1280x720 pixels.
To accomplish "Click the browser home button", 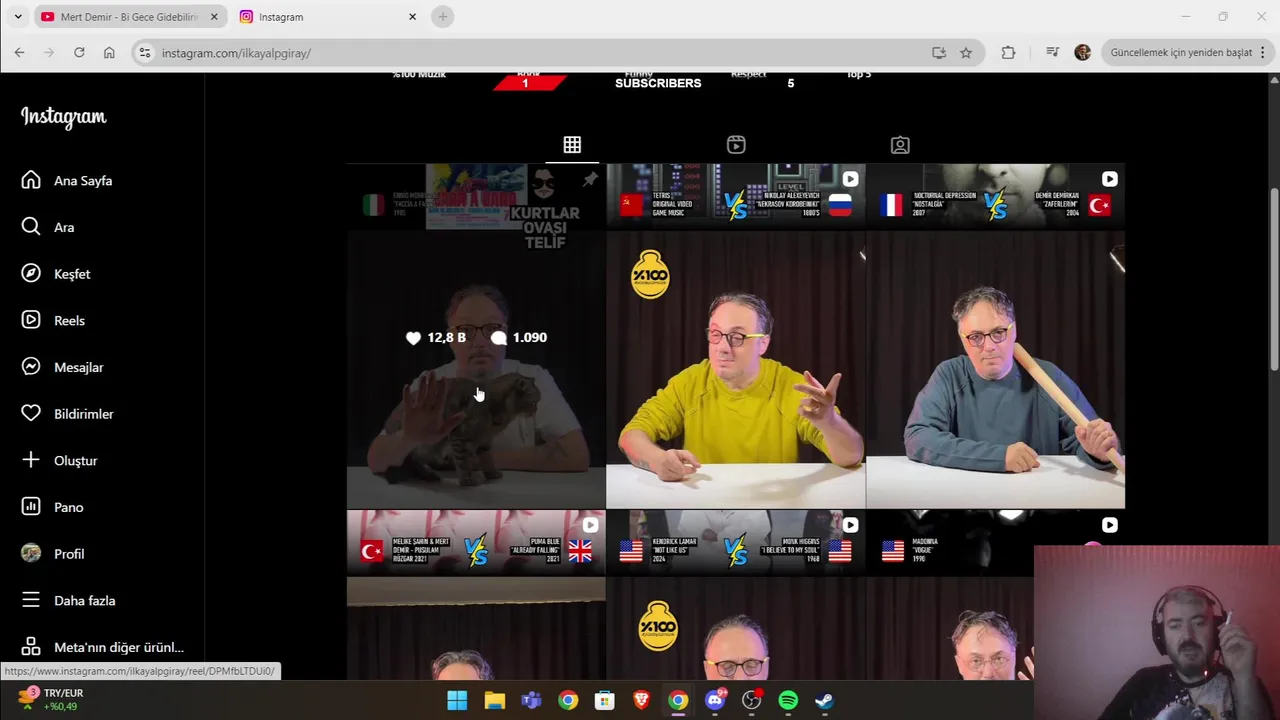I will tap(109, 53).
